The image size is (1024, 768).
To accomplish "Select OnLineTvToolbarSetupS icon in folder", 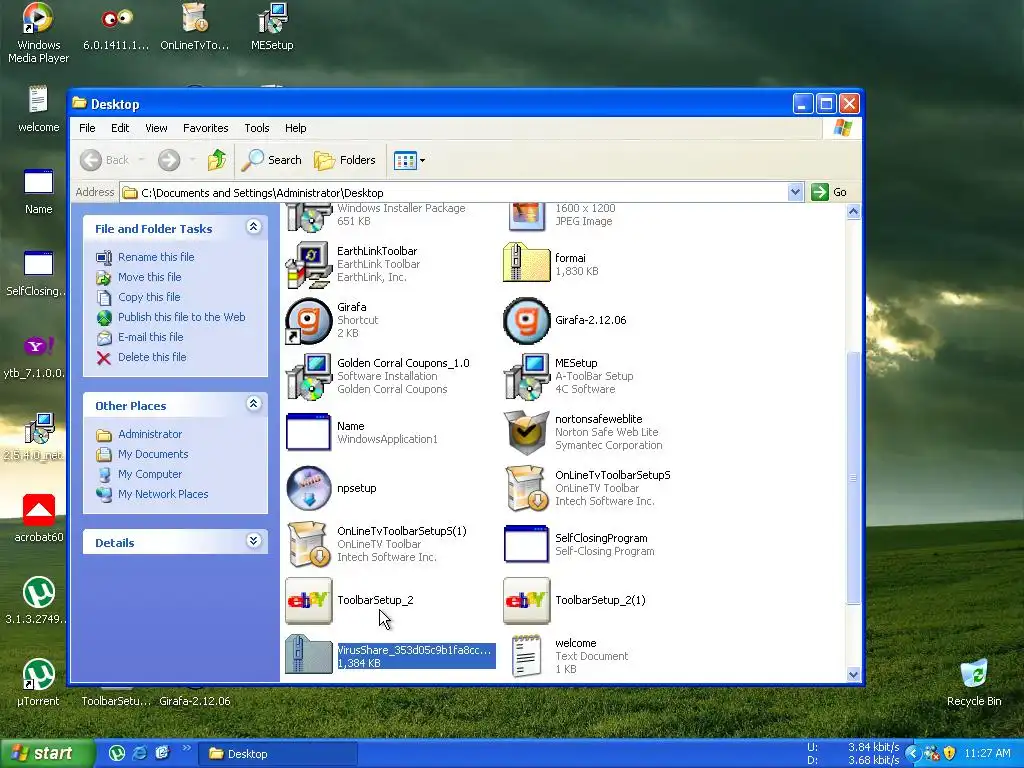I will pos(527,488).
